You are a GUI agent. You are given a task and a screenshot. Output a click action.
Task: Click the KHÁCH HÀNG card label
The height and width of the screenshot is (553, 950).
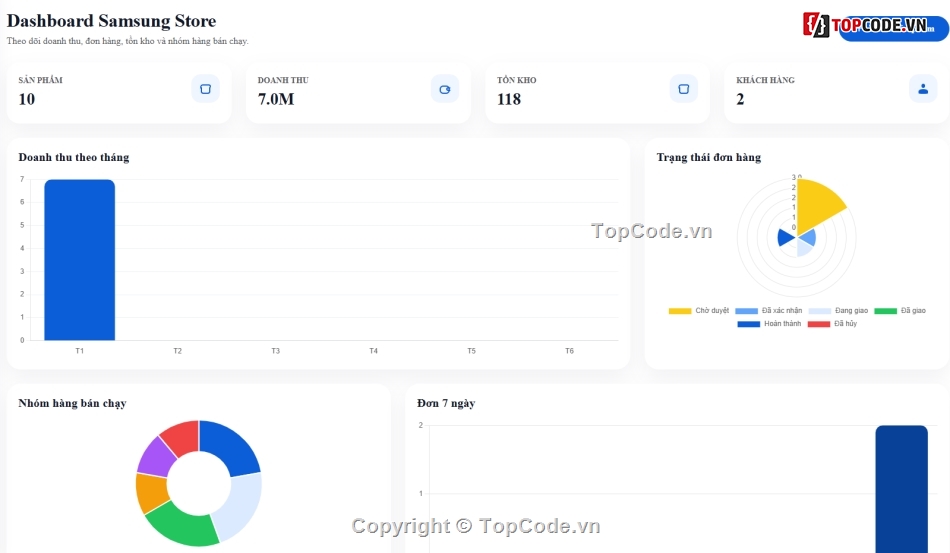click(765, 80)
